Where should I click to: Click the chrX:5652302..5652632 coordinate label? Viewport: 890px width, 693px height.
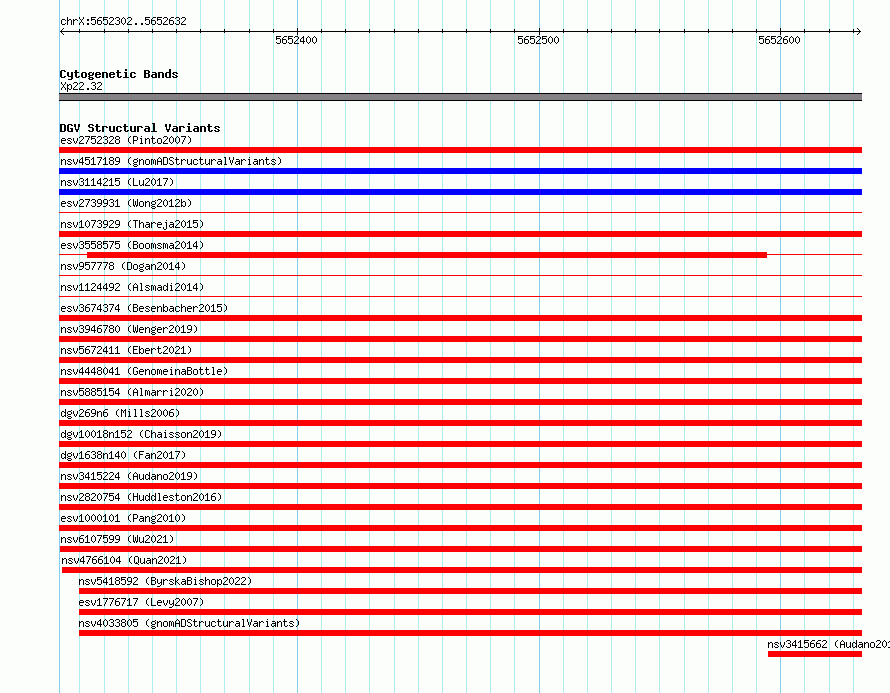tap(123, 21)
